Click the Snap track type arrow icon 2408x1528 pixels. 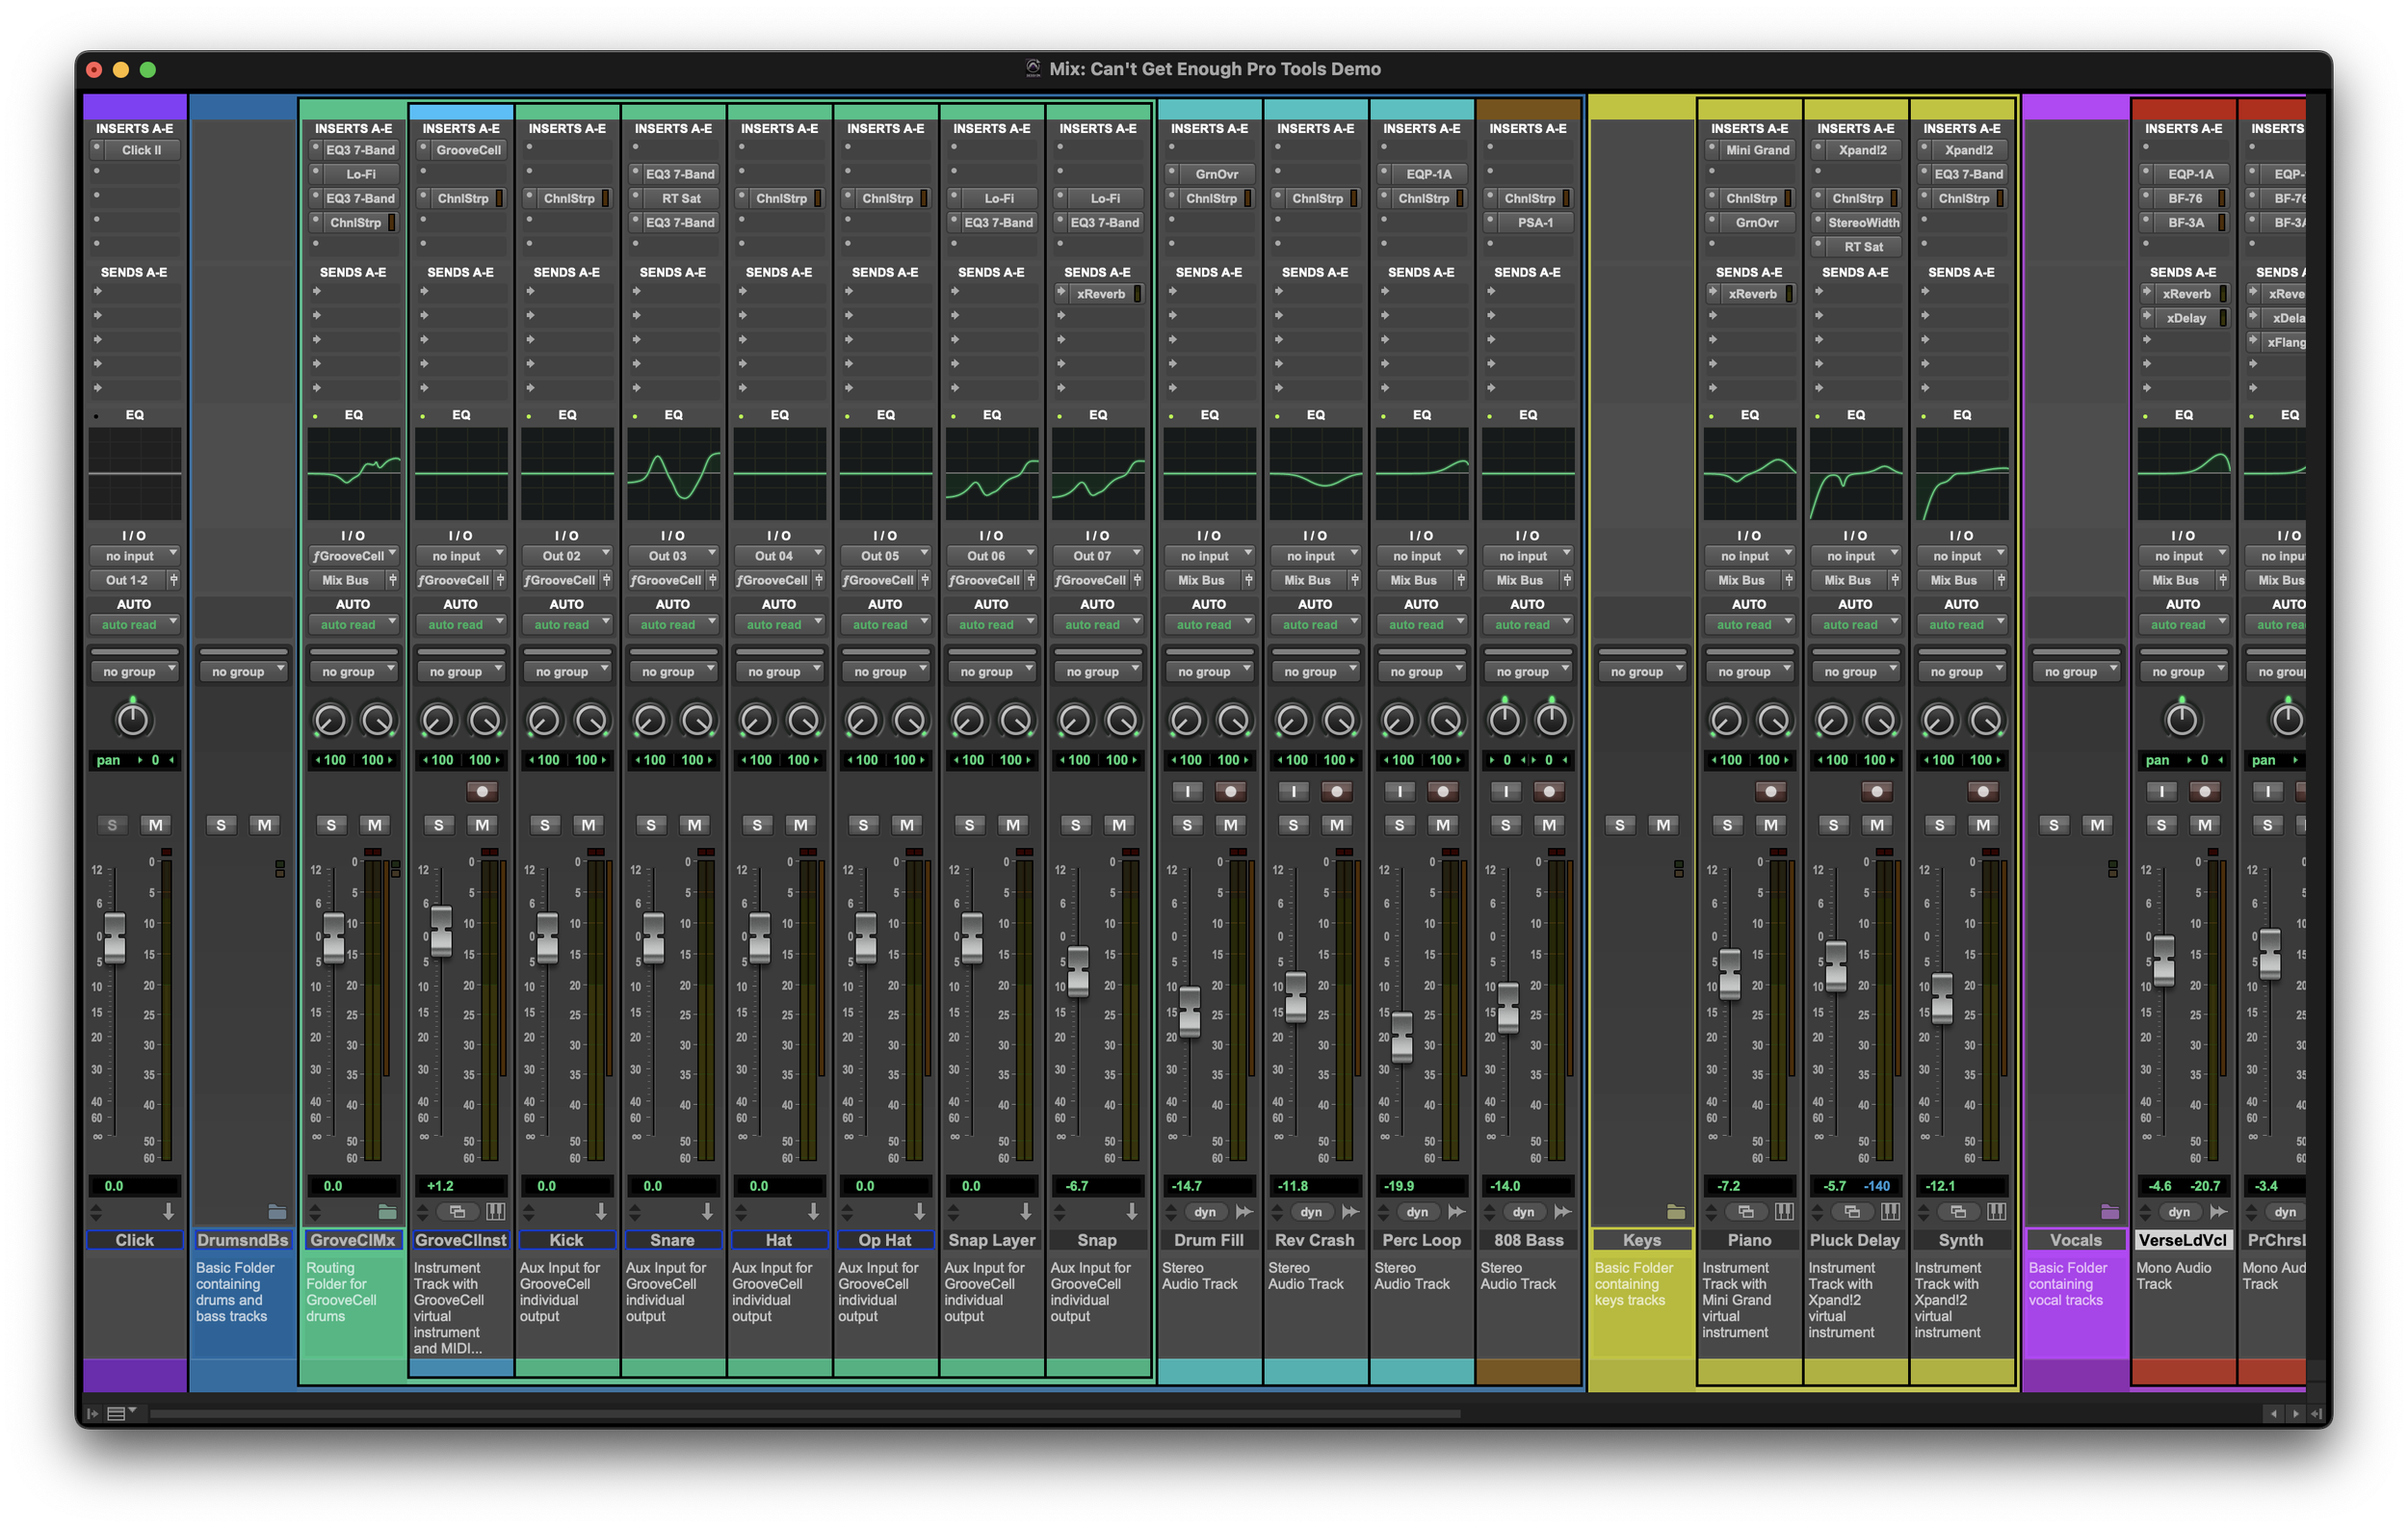pos(1131,1212)
